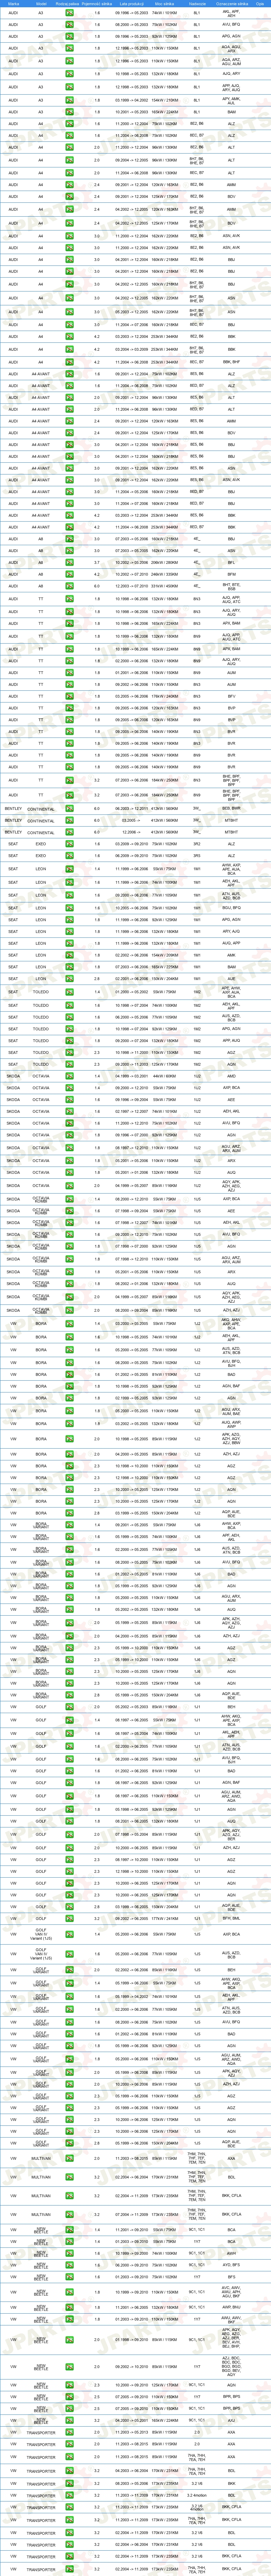Select the Marka column header
The height and width of the screenshot is (2576, 271).
(13, 4)
